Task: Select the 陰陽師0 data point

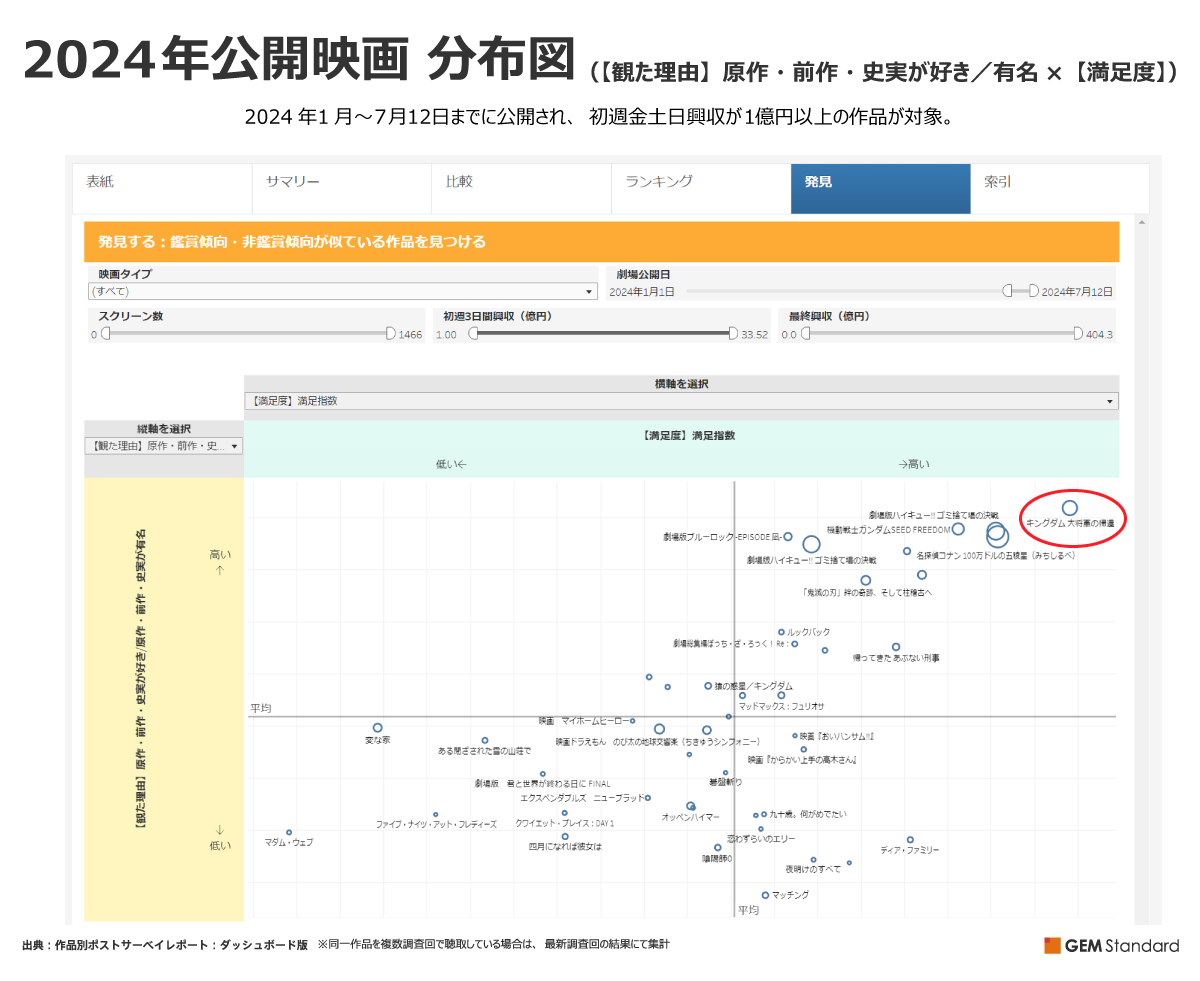Action: click(x=718, y=847)
